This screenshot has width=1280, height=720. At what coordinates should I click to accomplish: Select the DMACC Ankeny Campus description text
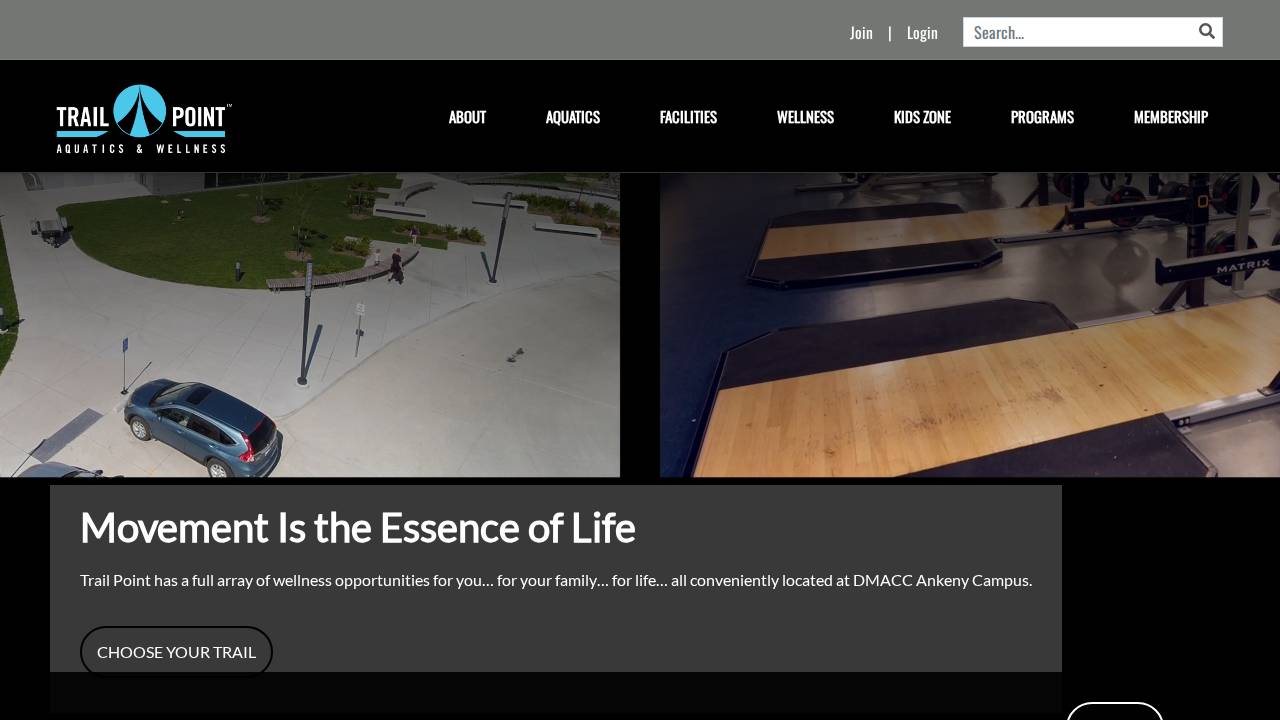(x=556, y=579)
